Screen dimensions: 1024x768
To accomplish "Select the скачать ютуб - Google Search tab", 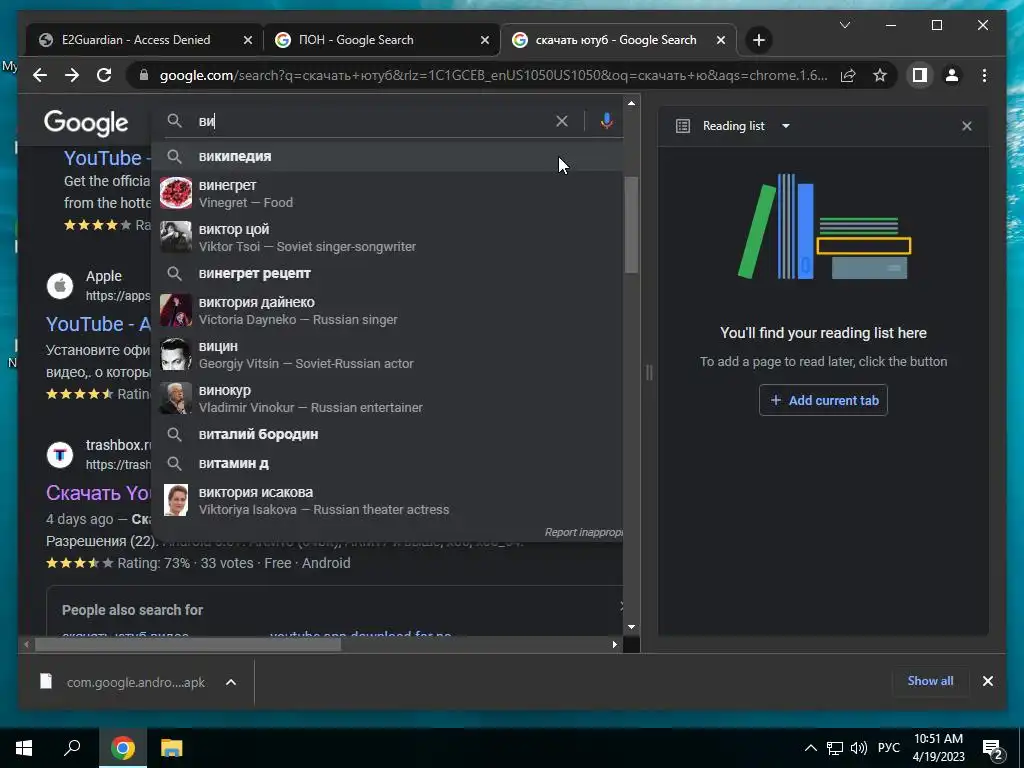I will point(616,40).
